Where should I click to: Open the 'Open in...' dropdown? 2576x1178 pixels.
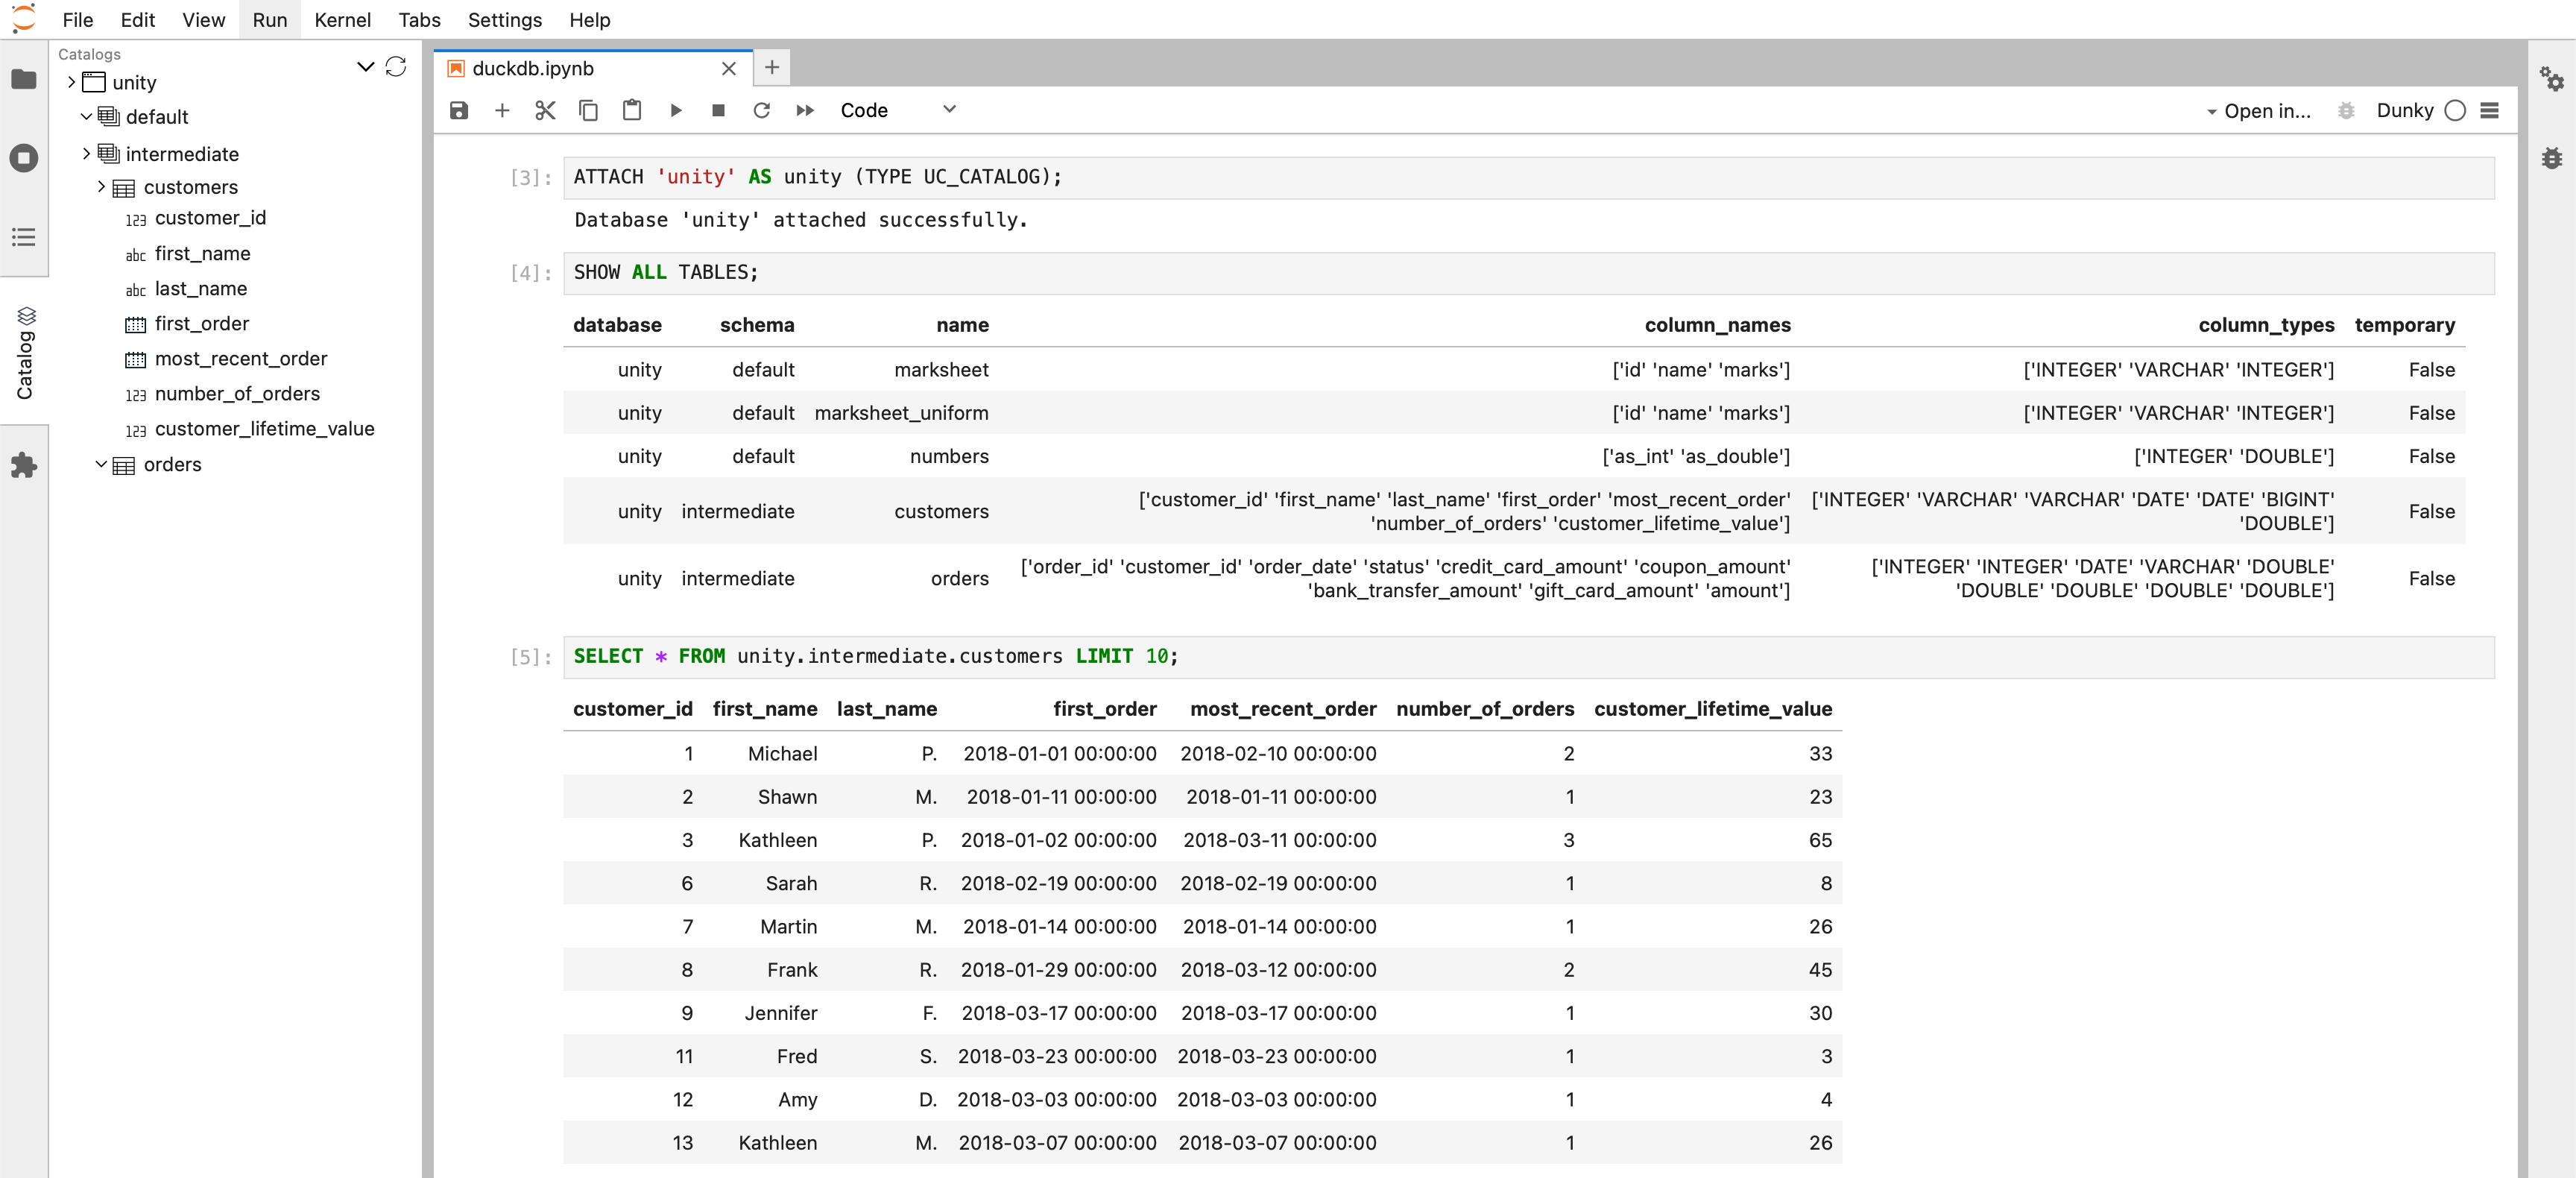2259,111
